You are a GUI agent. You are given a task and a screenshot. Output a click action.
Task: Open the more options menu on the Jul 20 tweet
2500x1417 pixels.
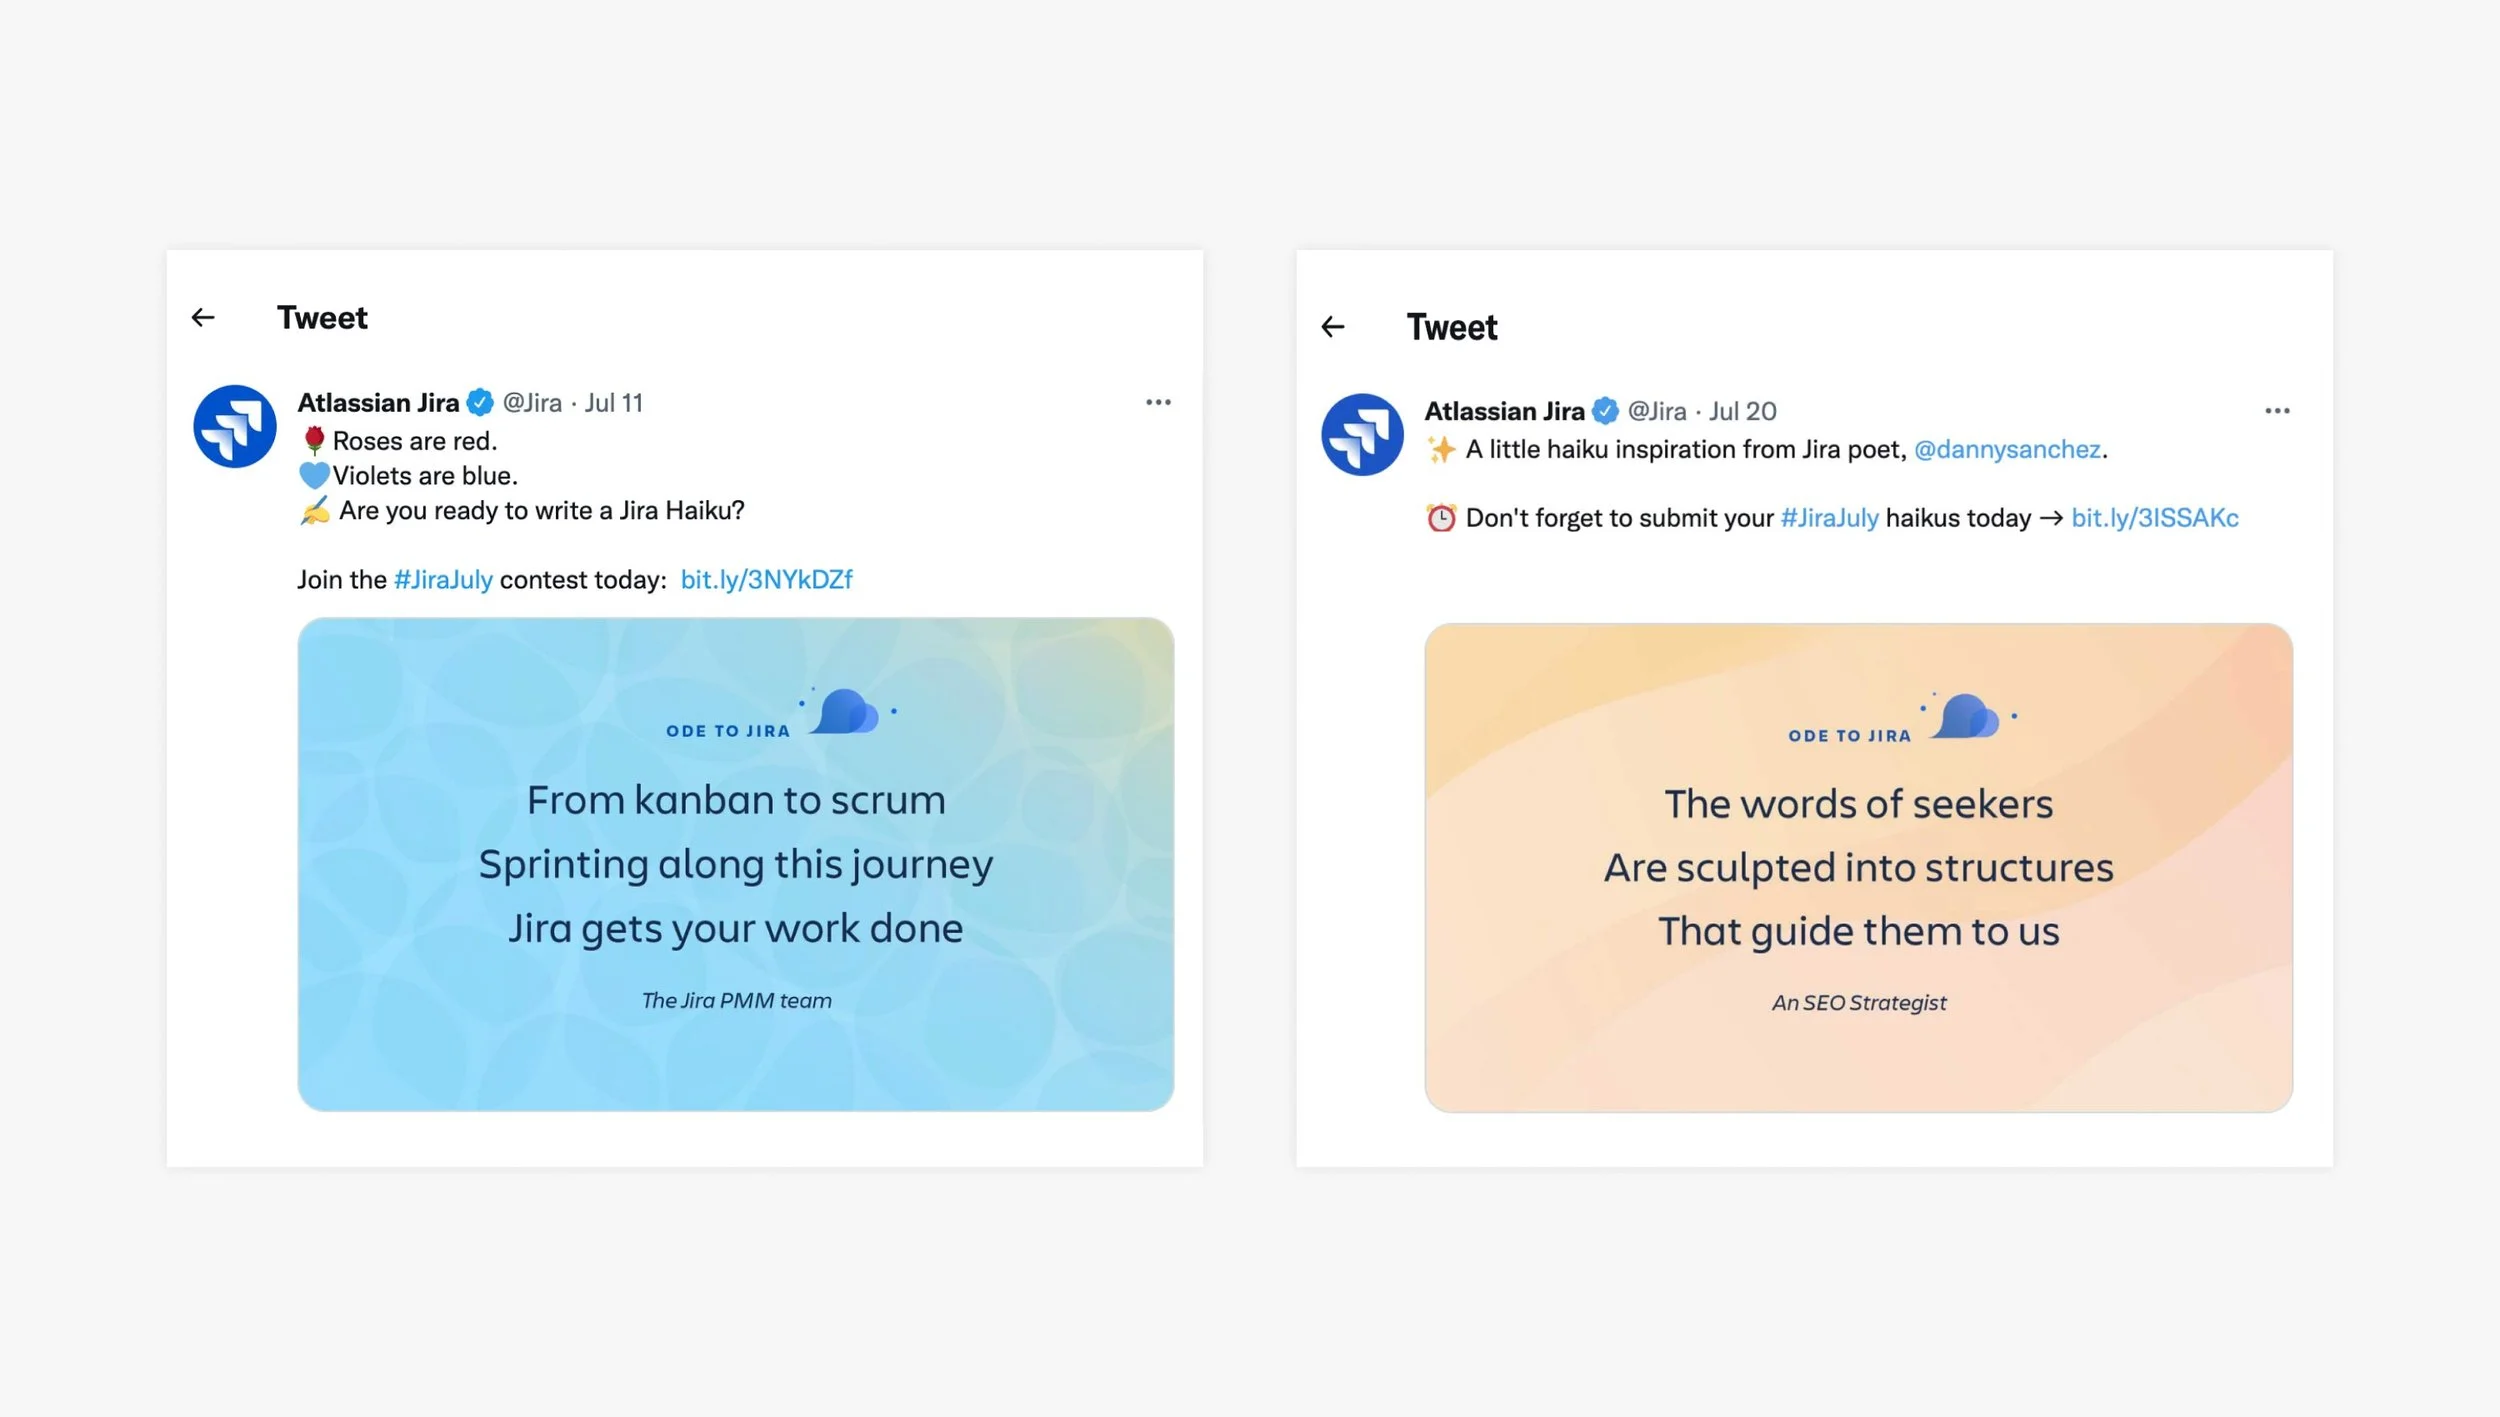pyautogui.click(x=2277, y=410)
